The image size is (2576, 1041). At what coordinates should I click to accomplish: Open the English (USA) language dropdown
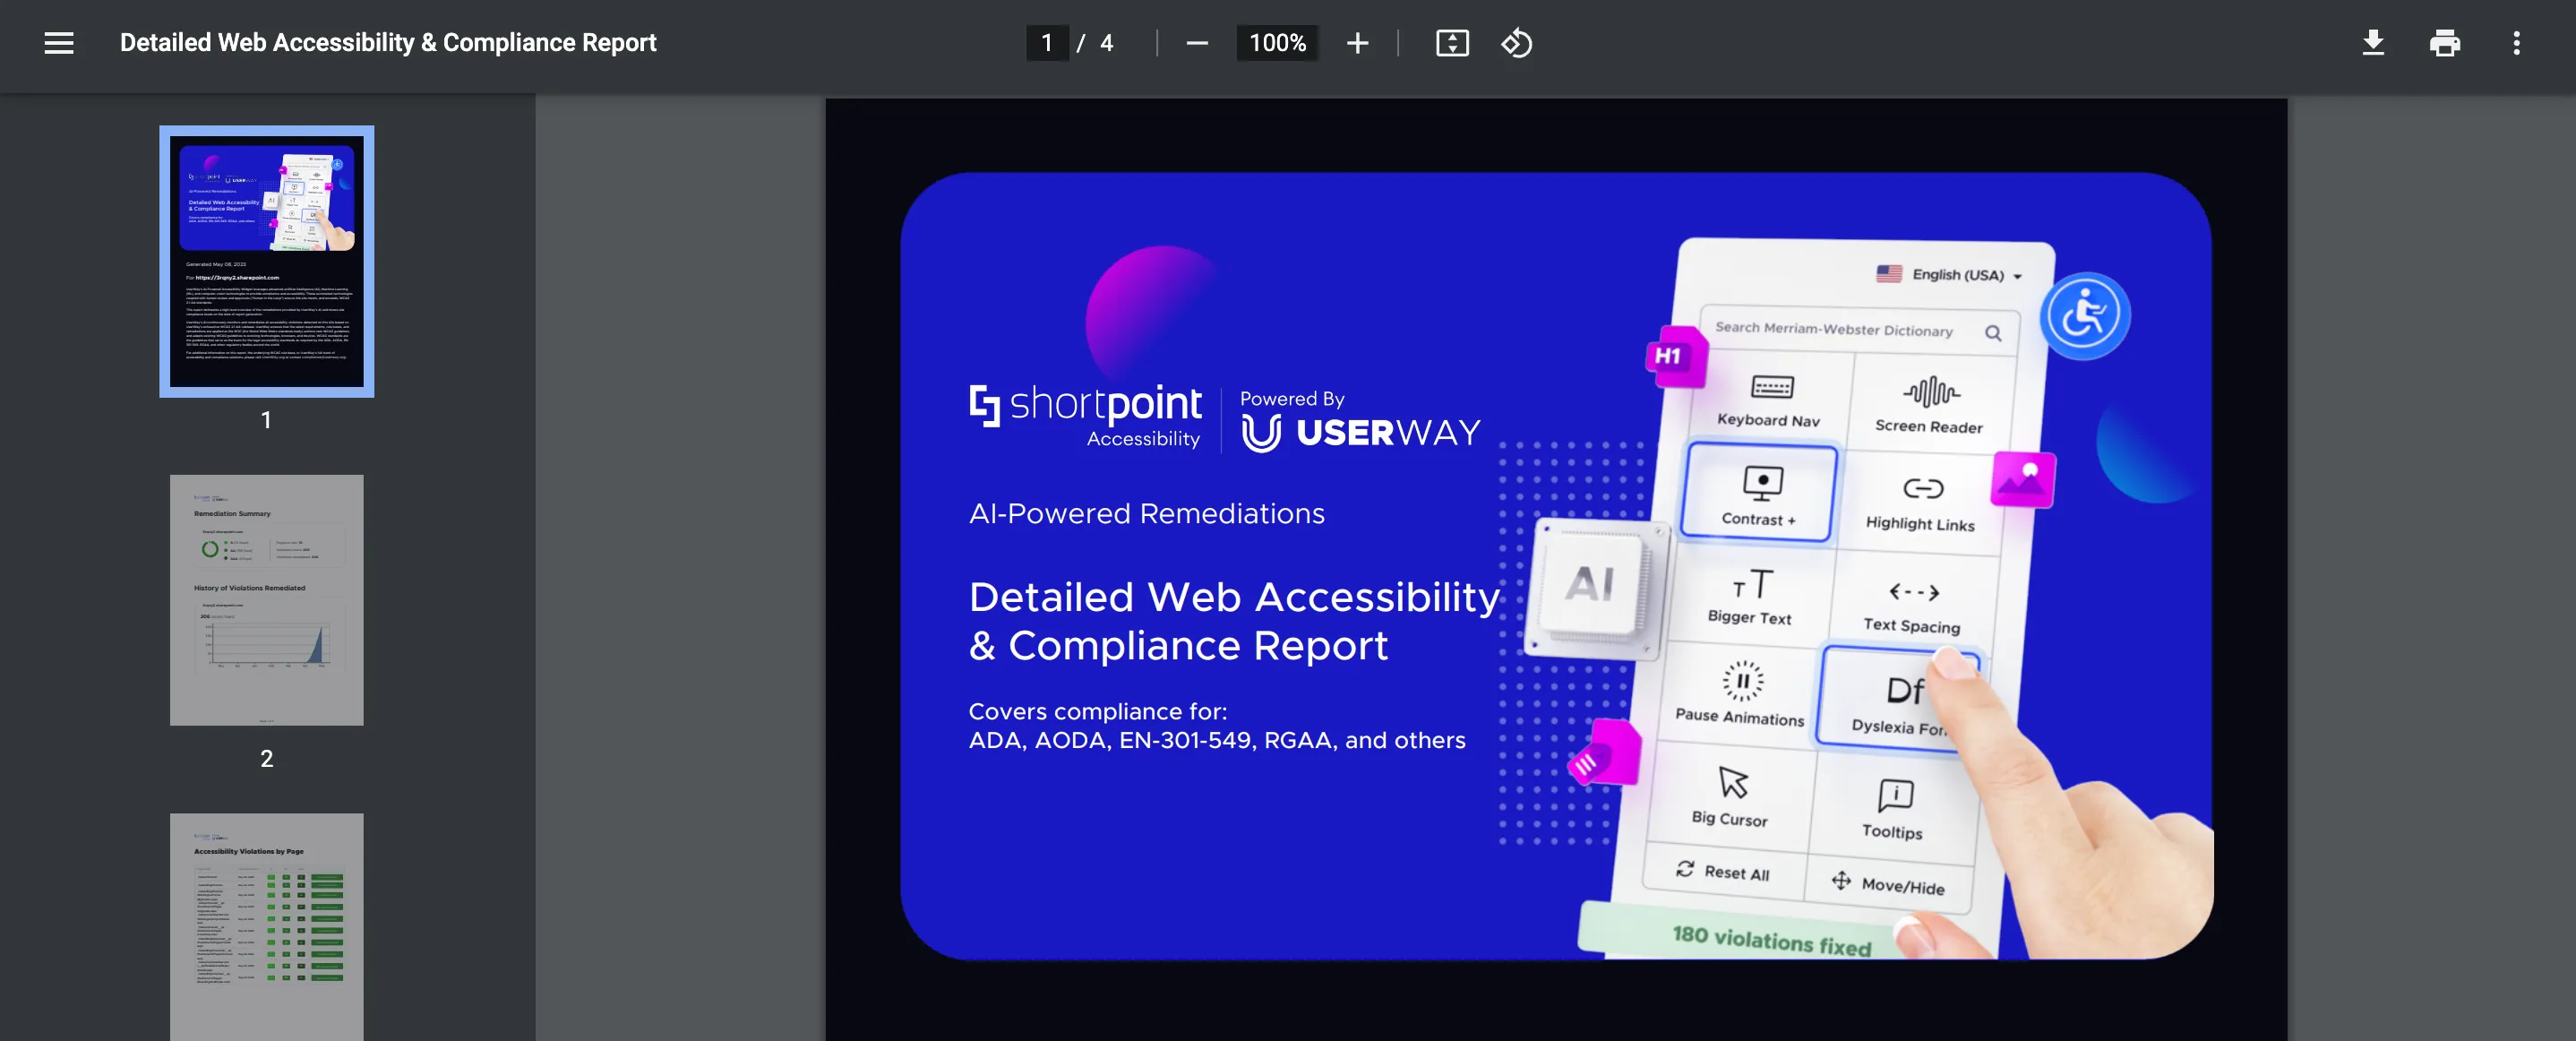click(x=1950, y=274)
